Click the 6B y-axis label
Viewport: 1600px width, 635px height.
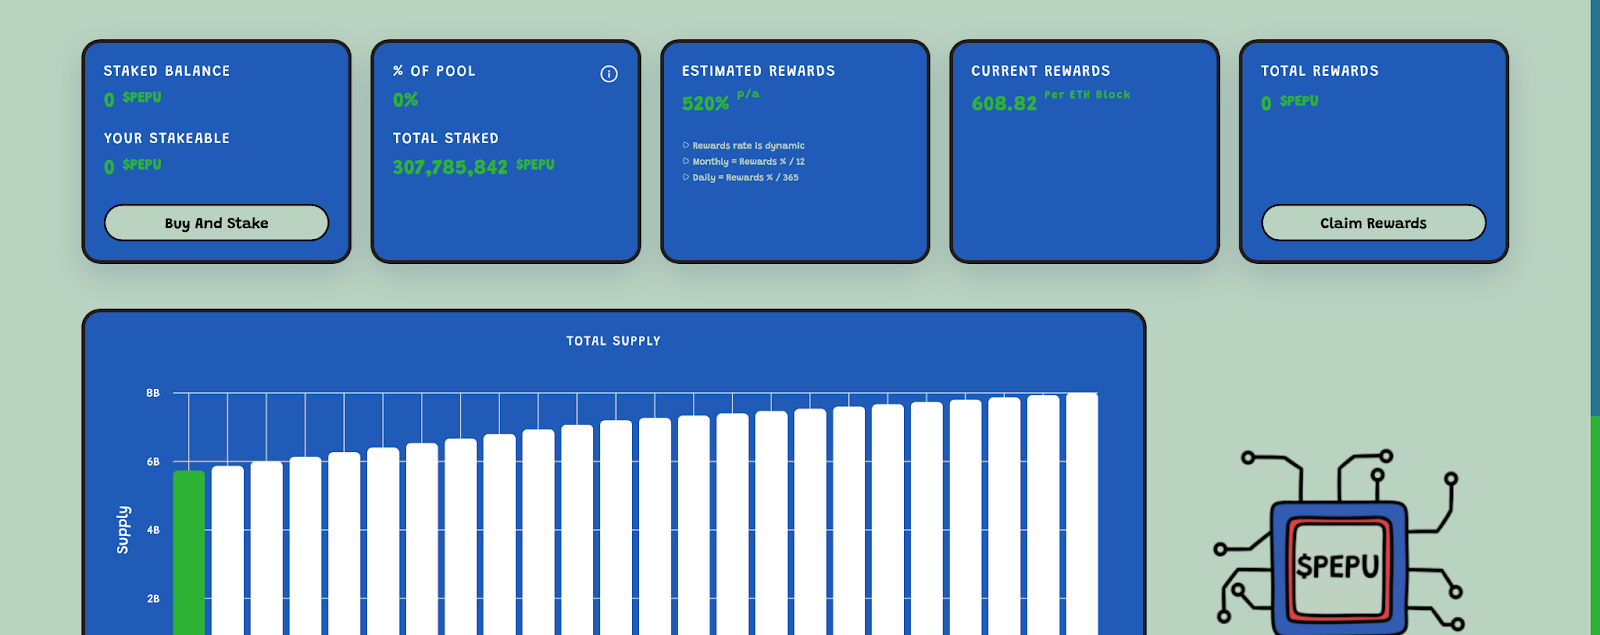click(153, 462)
